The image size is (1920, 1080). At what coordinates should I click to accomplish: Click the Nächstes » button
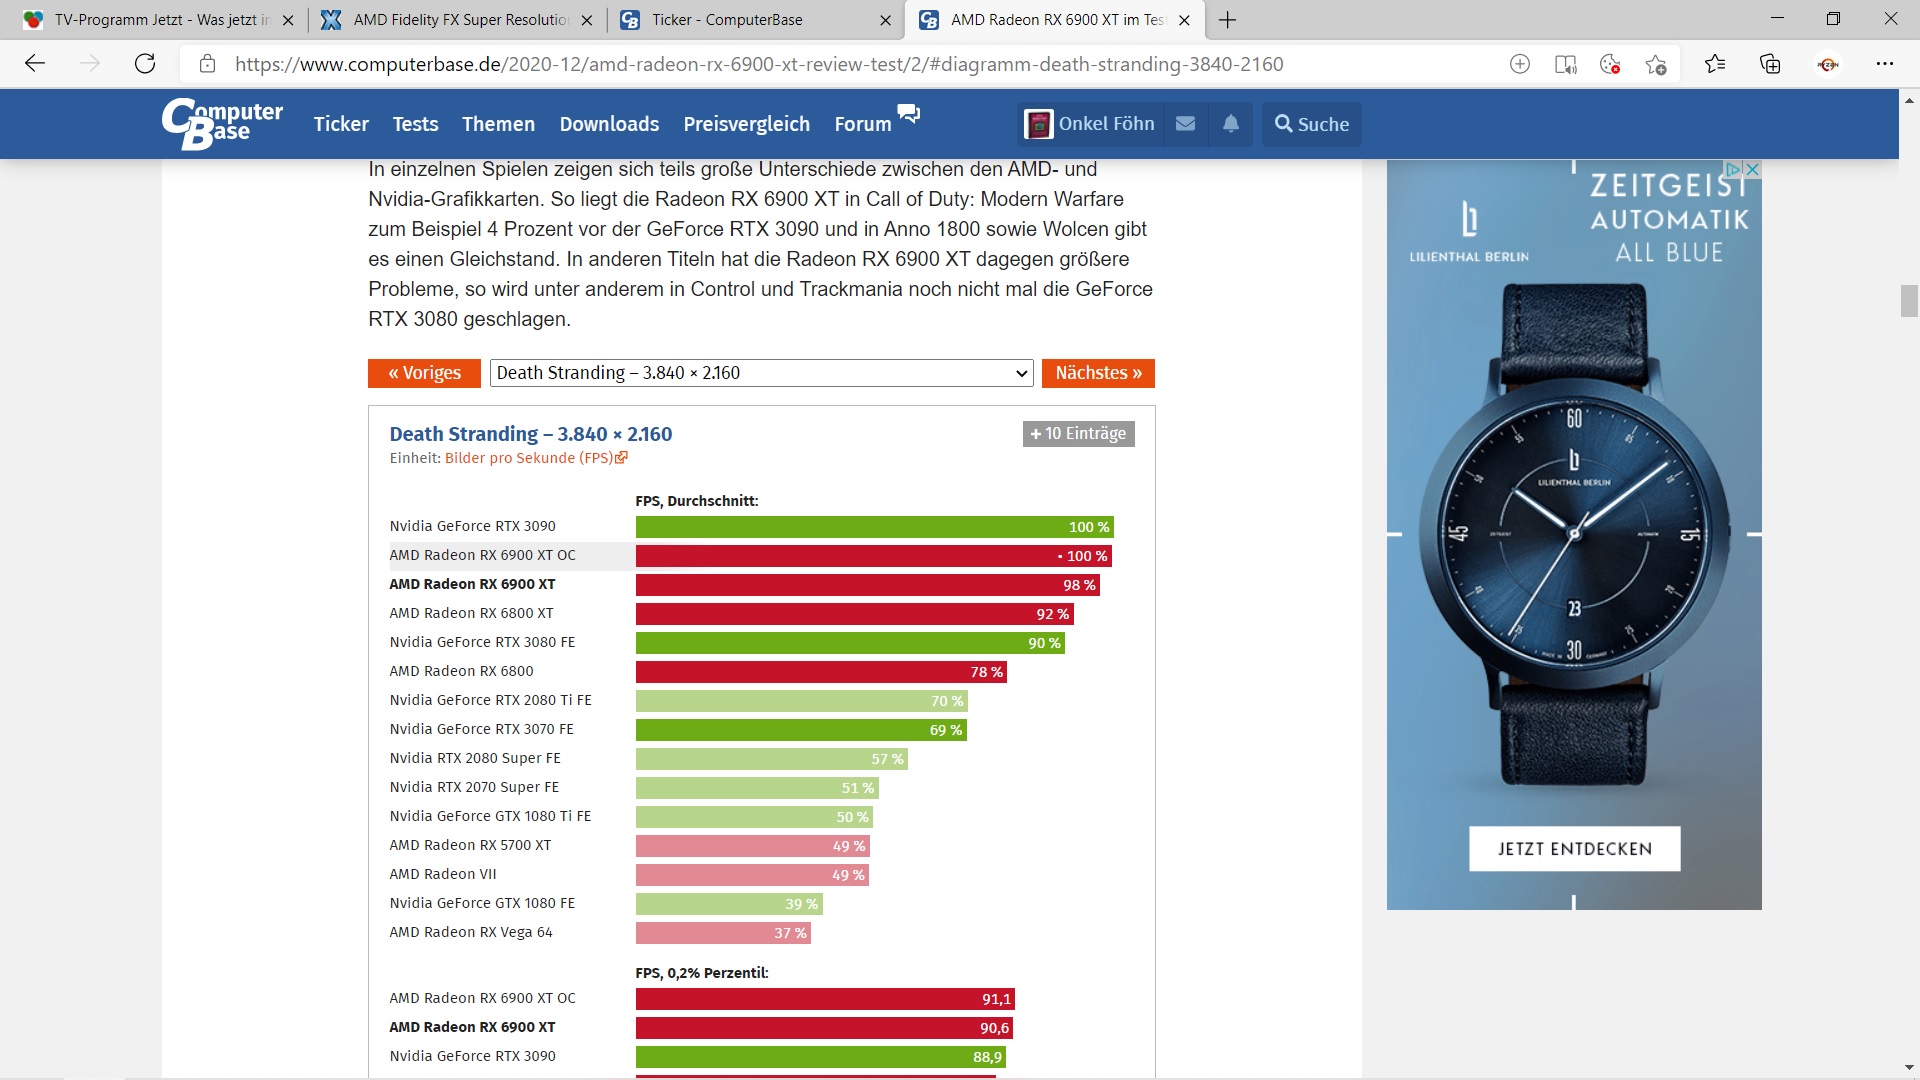1098,373
